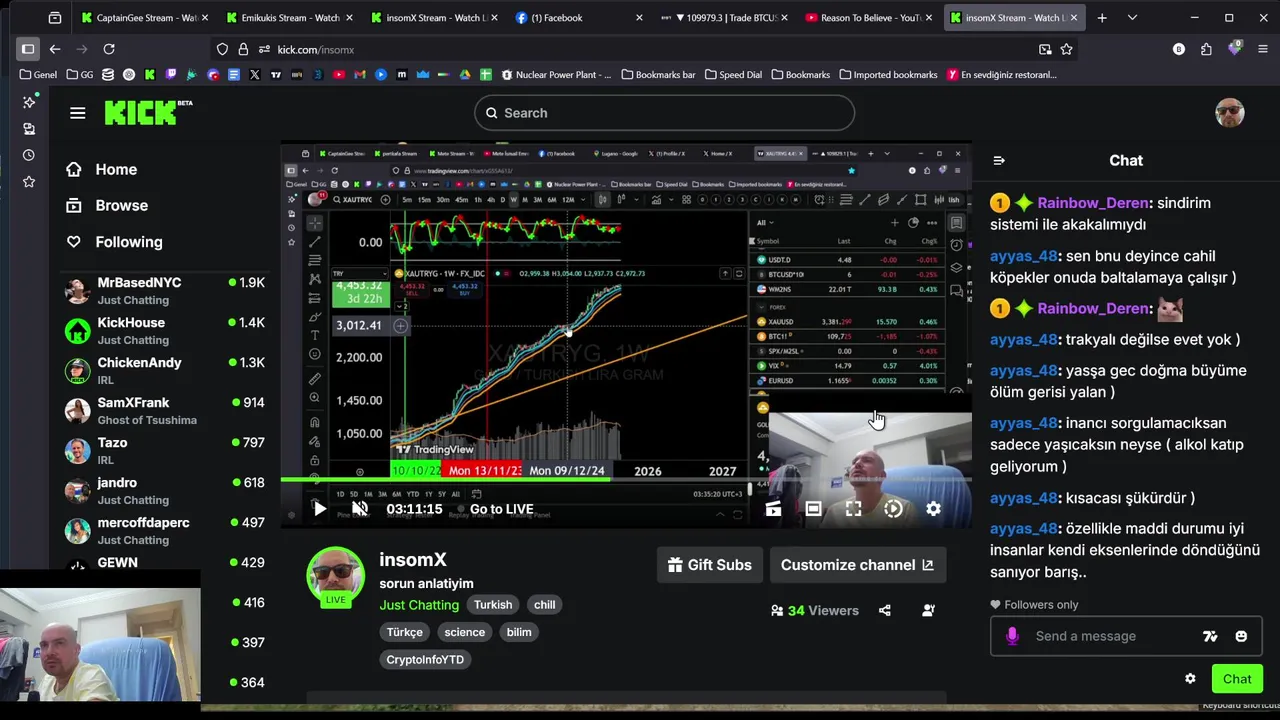Click the purple microphone icon in chat input
This screenshot has height=720, width=1280.
1012,636
